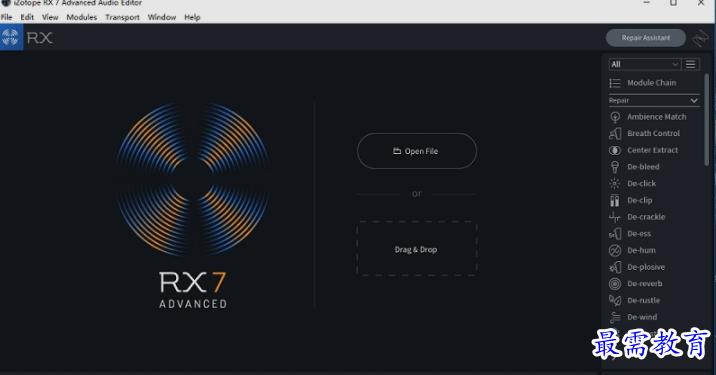Open the Edit menu
716x375 pixels.
pyautogui.click(x=27, y=17)
